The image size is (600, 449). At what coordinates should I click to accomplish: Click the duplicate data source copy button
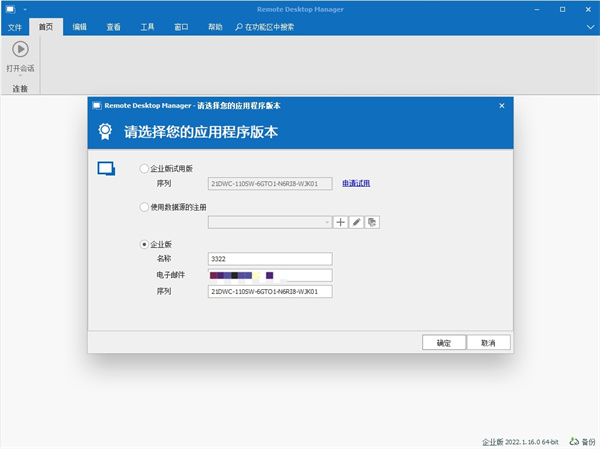(x=372, y=222)
